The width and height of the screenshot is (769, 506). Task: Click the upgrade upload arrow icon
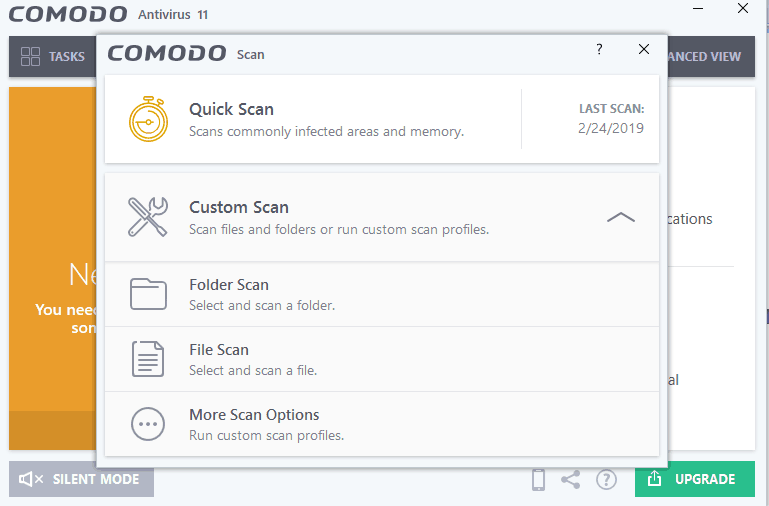[654, 478]
